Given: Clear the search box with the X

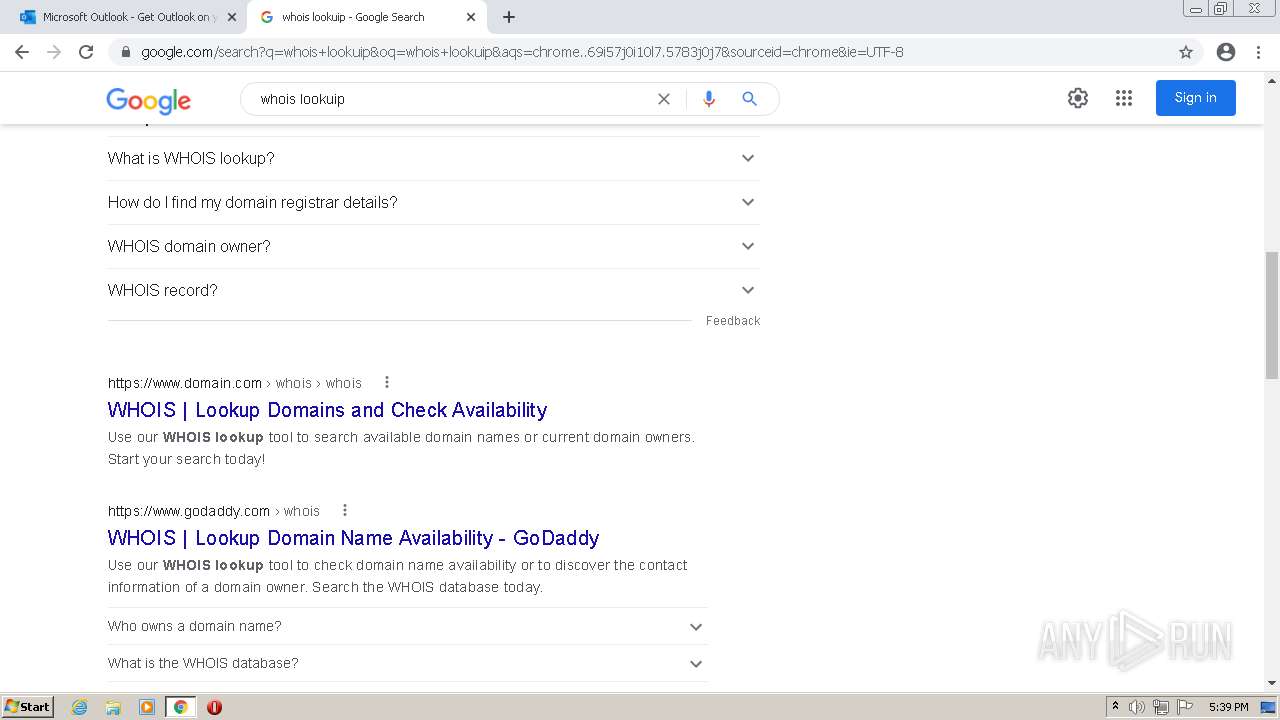Looking at the screenshot, I should click(x=663, y=99).
